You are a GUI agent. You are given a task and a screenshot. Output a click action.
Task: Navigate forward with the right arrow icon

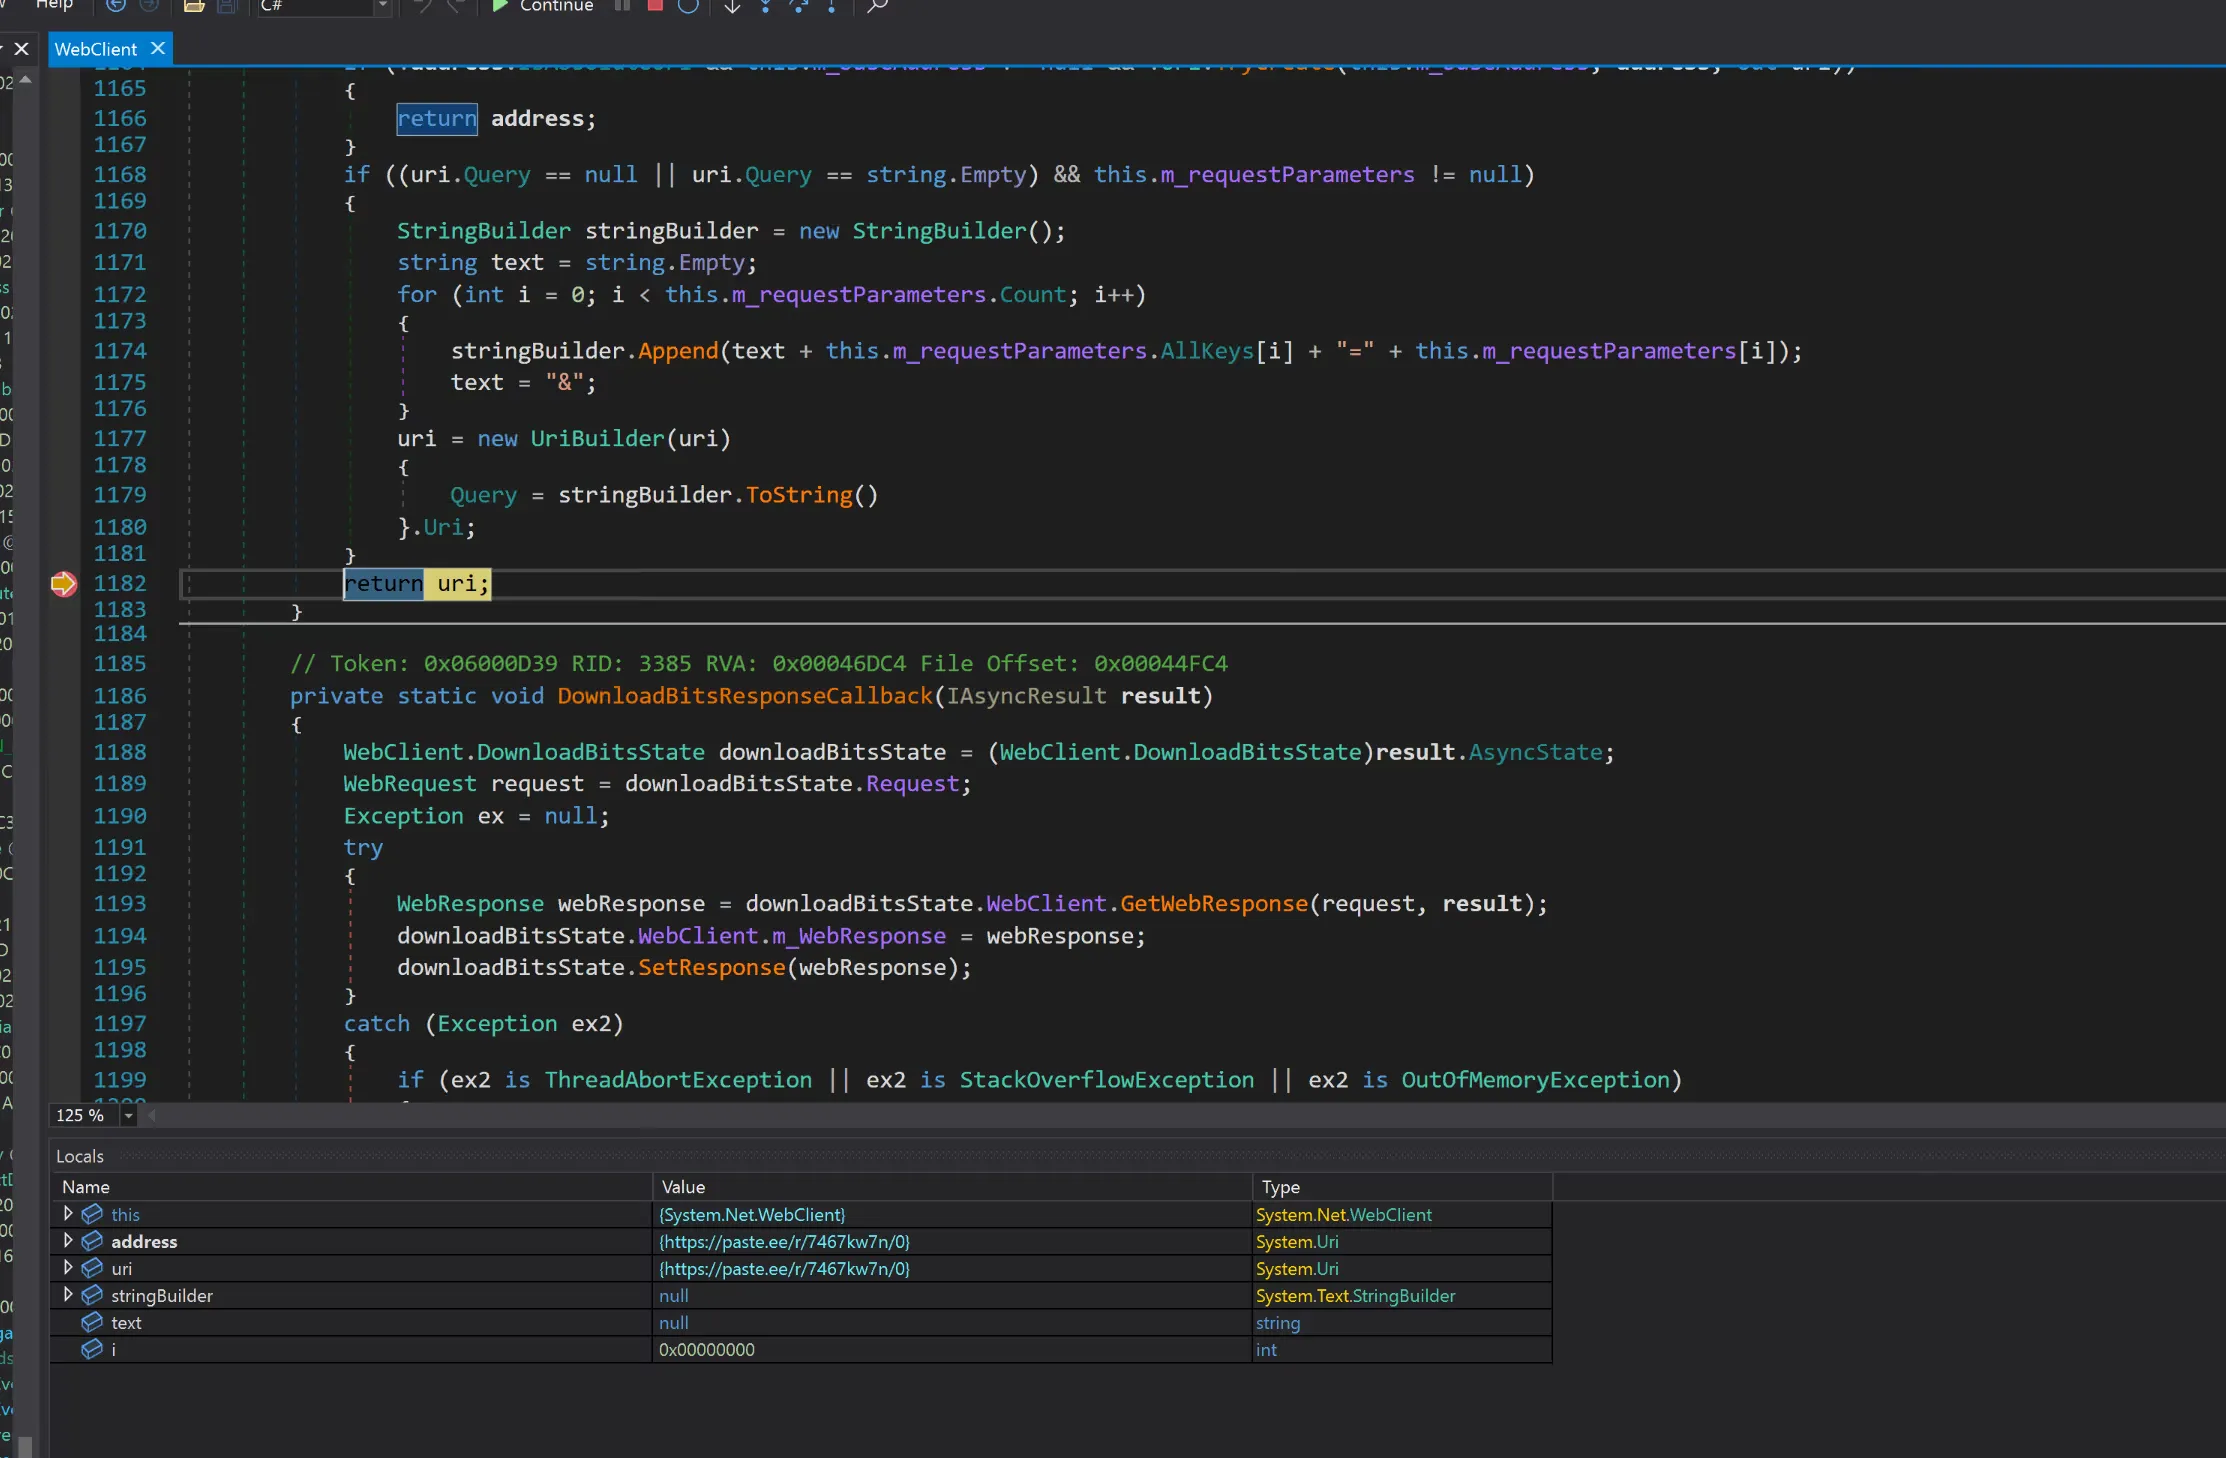tap(149, 6)
